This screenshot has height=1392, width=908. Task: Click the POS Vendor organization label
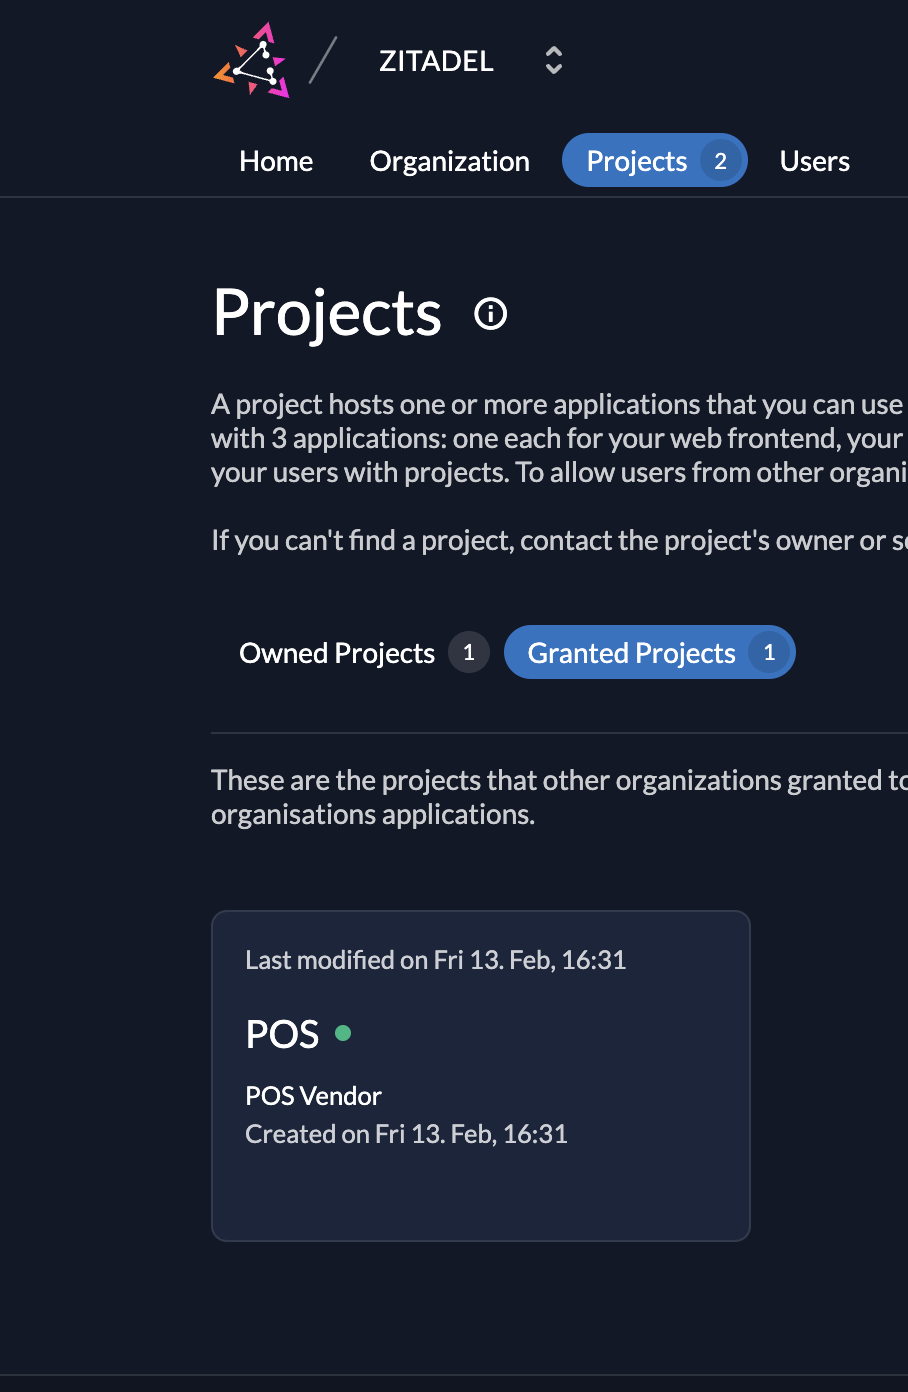coord(313,1096)
